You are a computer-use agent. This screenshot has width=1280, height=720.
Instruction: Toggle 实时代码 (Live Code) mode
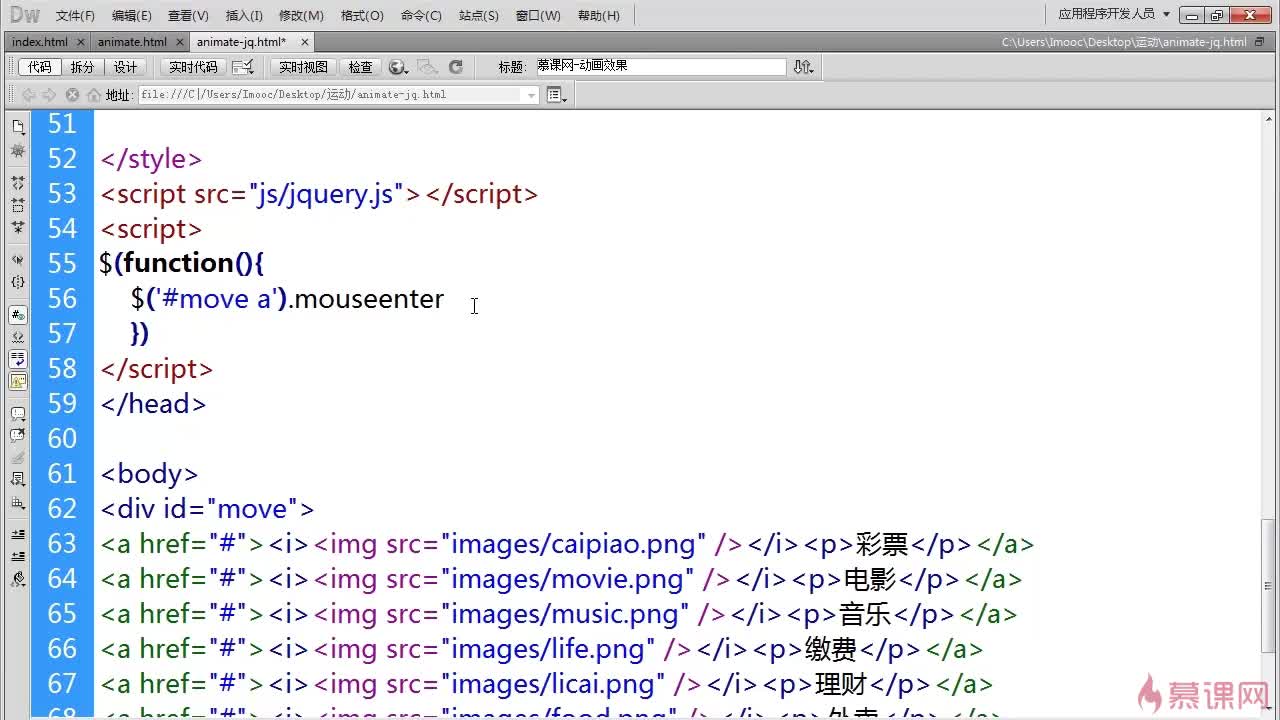point(193,67)
